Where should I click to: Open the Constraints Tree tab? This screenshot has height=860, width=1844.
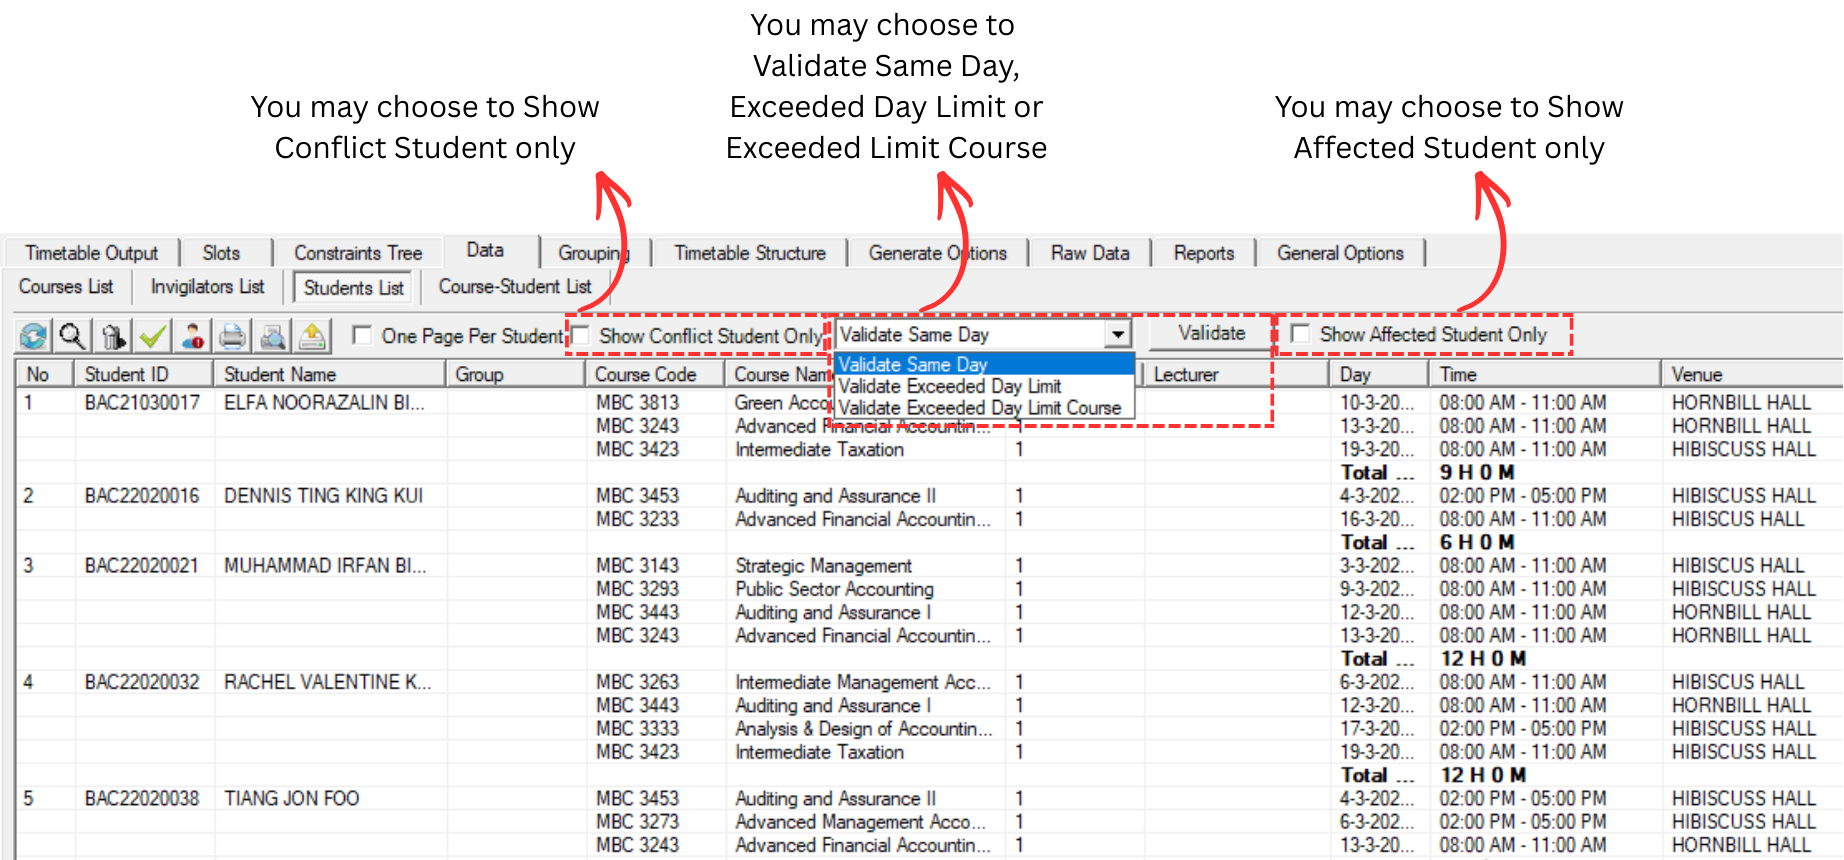[x=358, y=253]
